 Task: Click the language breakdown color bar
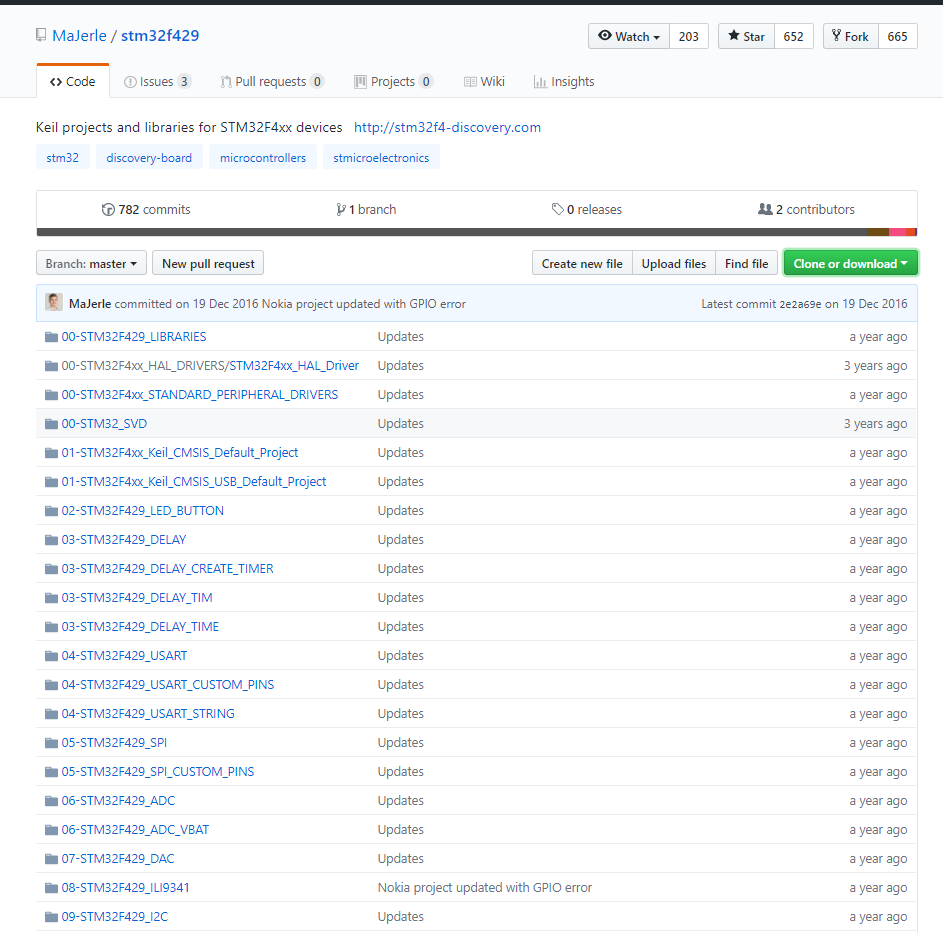coord(477,232)
